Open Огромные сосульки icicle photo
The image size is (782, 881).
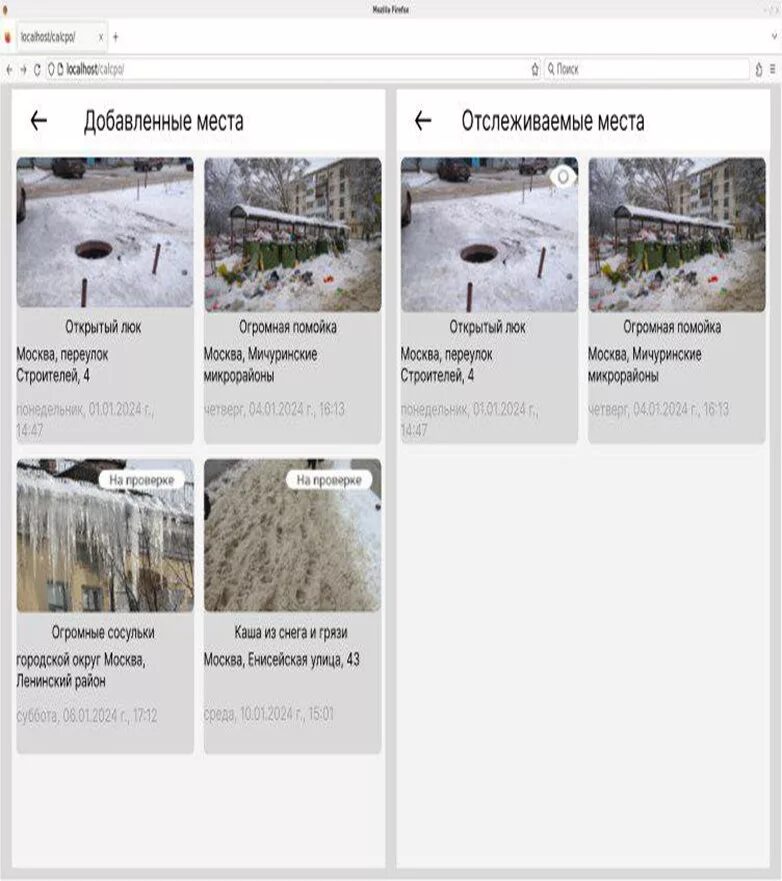tap(105, 535)
